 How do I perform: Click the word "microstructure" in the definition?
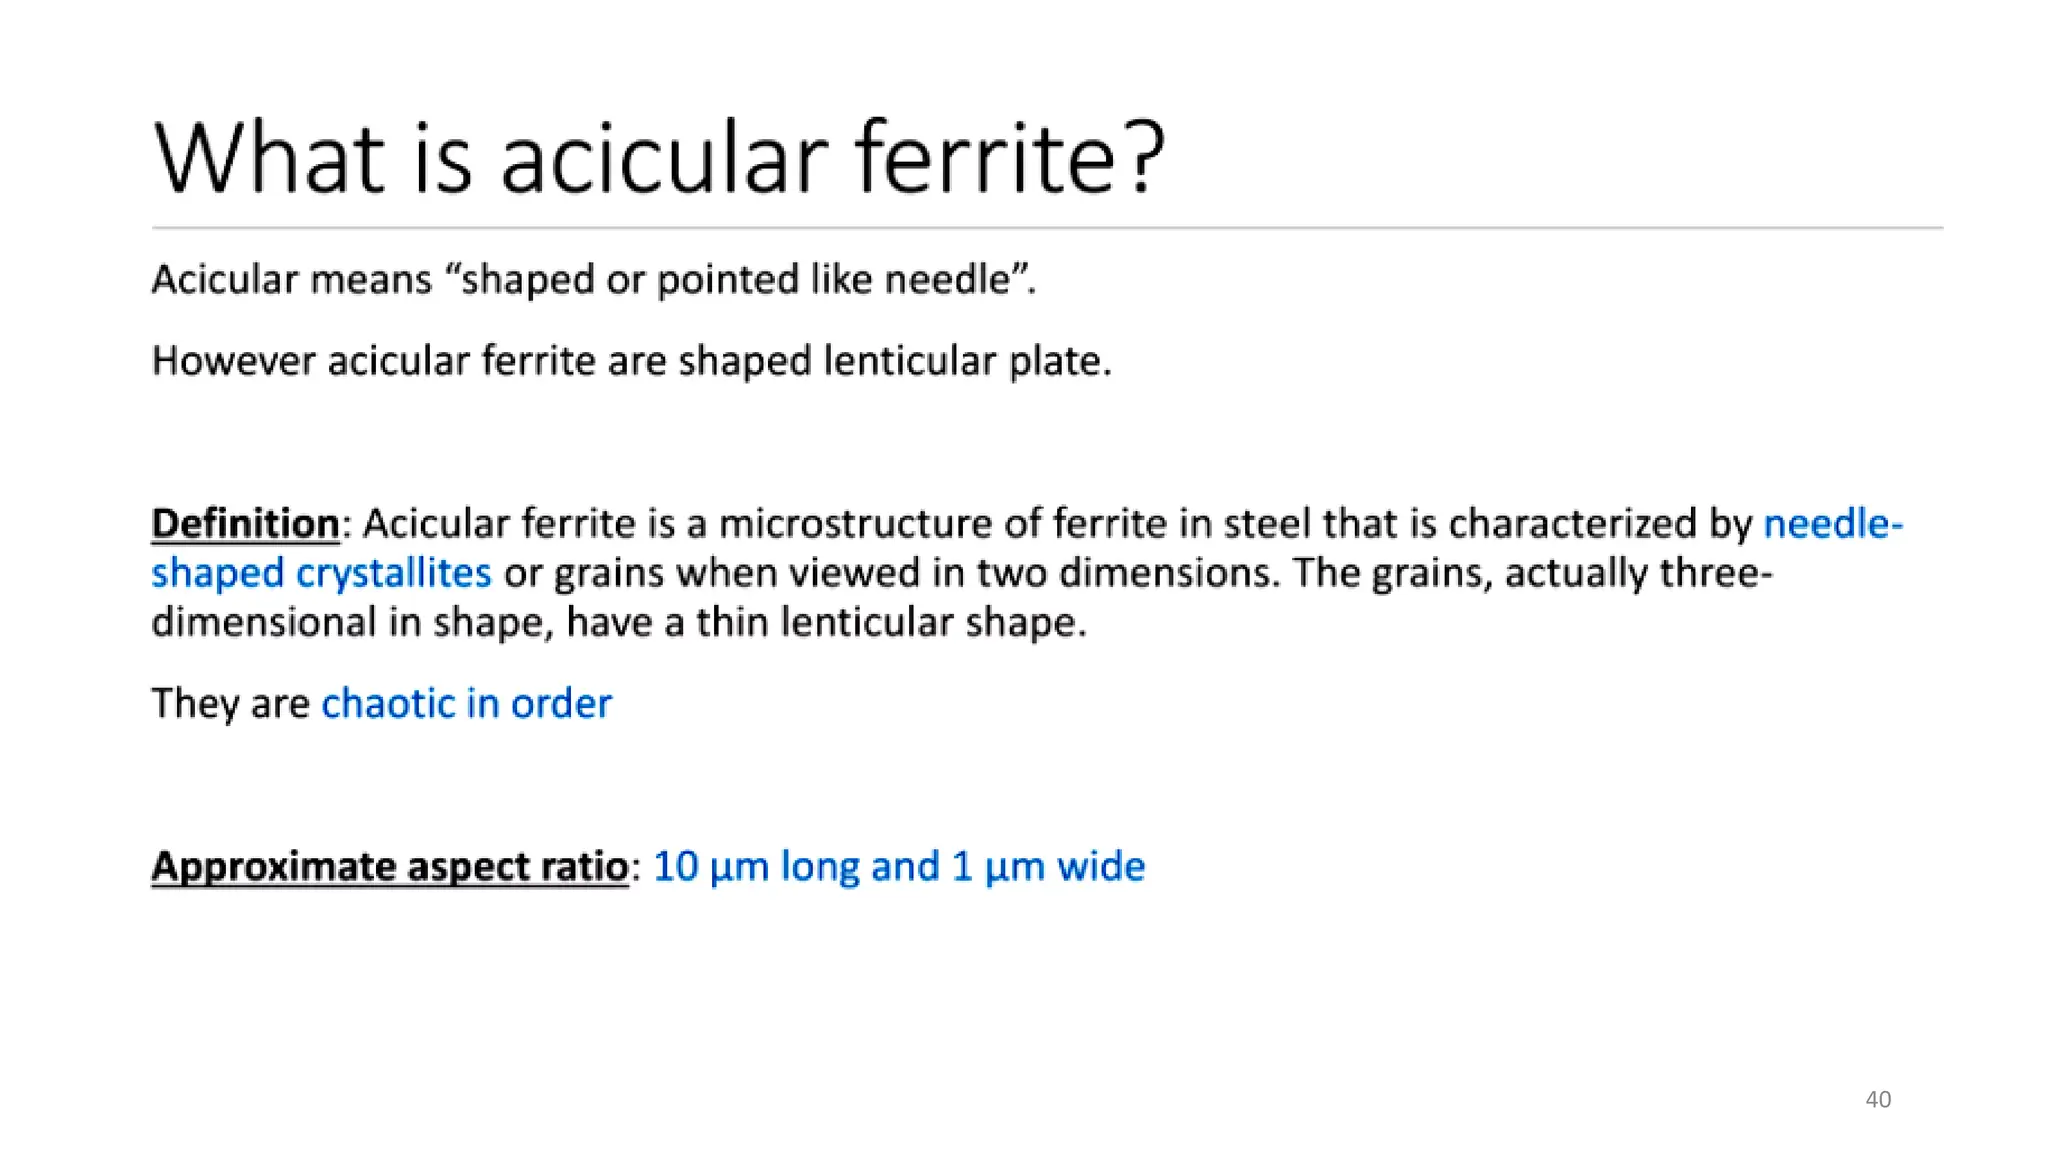coord(855,524)
